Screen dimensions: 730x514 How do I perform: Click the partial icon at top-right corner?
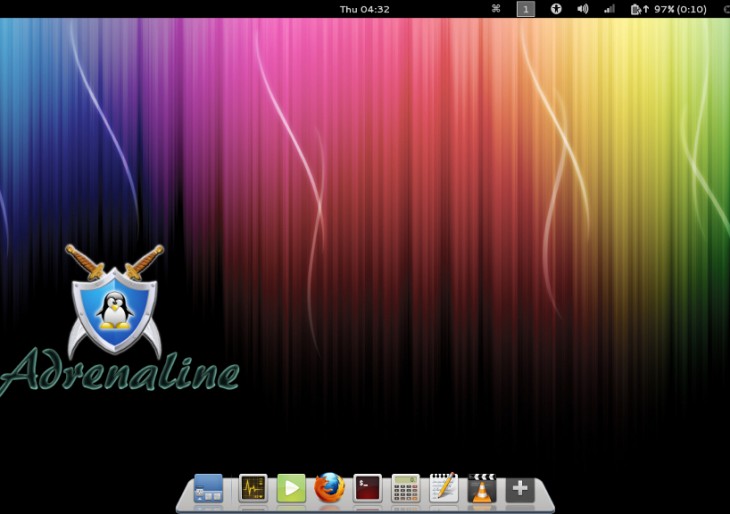pyautogui.click(x=725, y=9)
